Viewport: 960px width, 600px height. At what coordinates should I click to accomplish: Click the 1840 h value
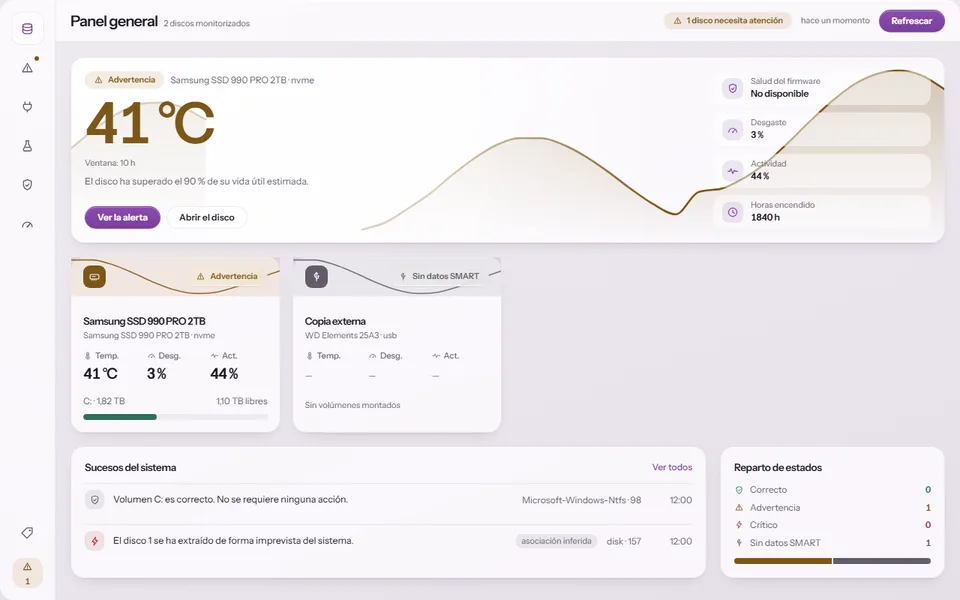pyautogui.click(x=765, y=217)
